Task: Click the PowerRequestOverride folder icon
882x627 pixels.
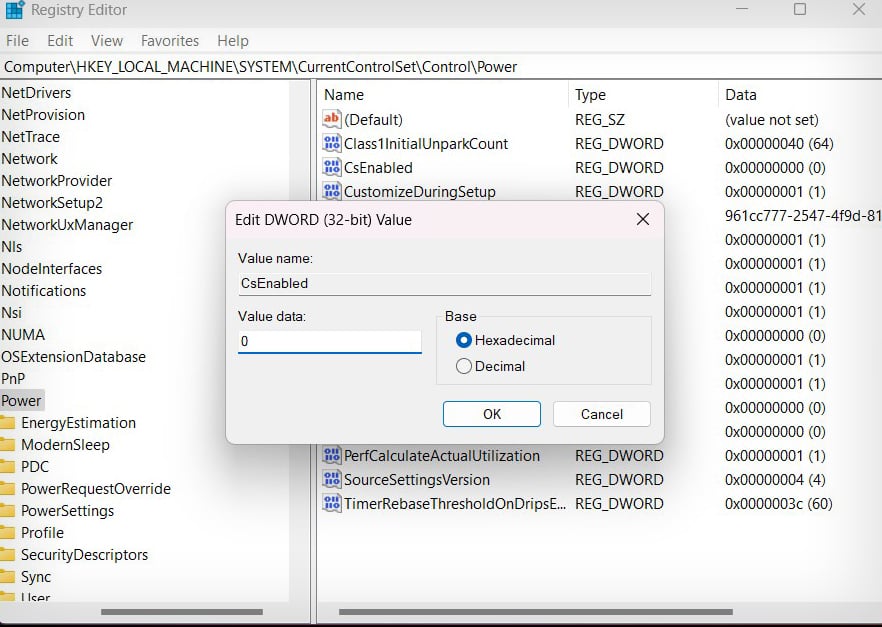Action: [x=7, y=488]
